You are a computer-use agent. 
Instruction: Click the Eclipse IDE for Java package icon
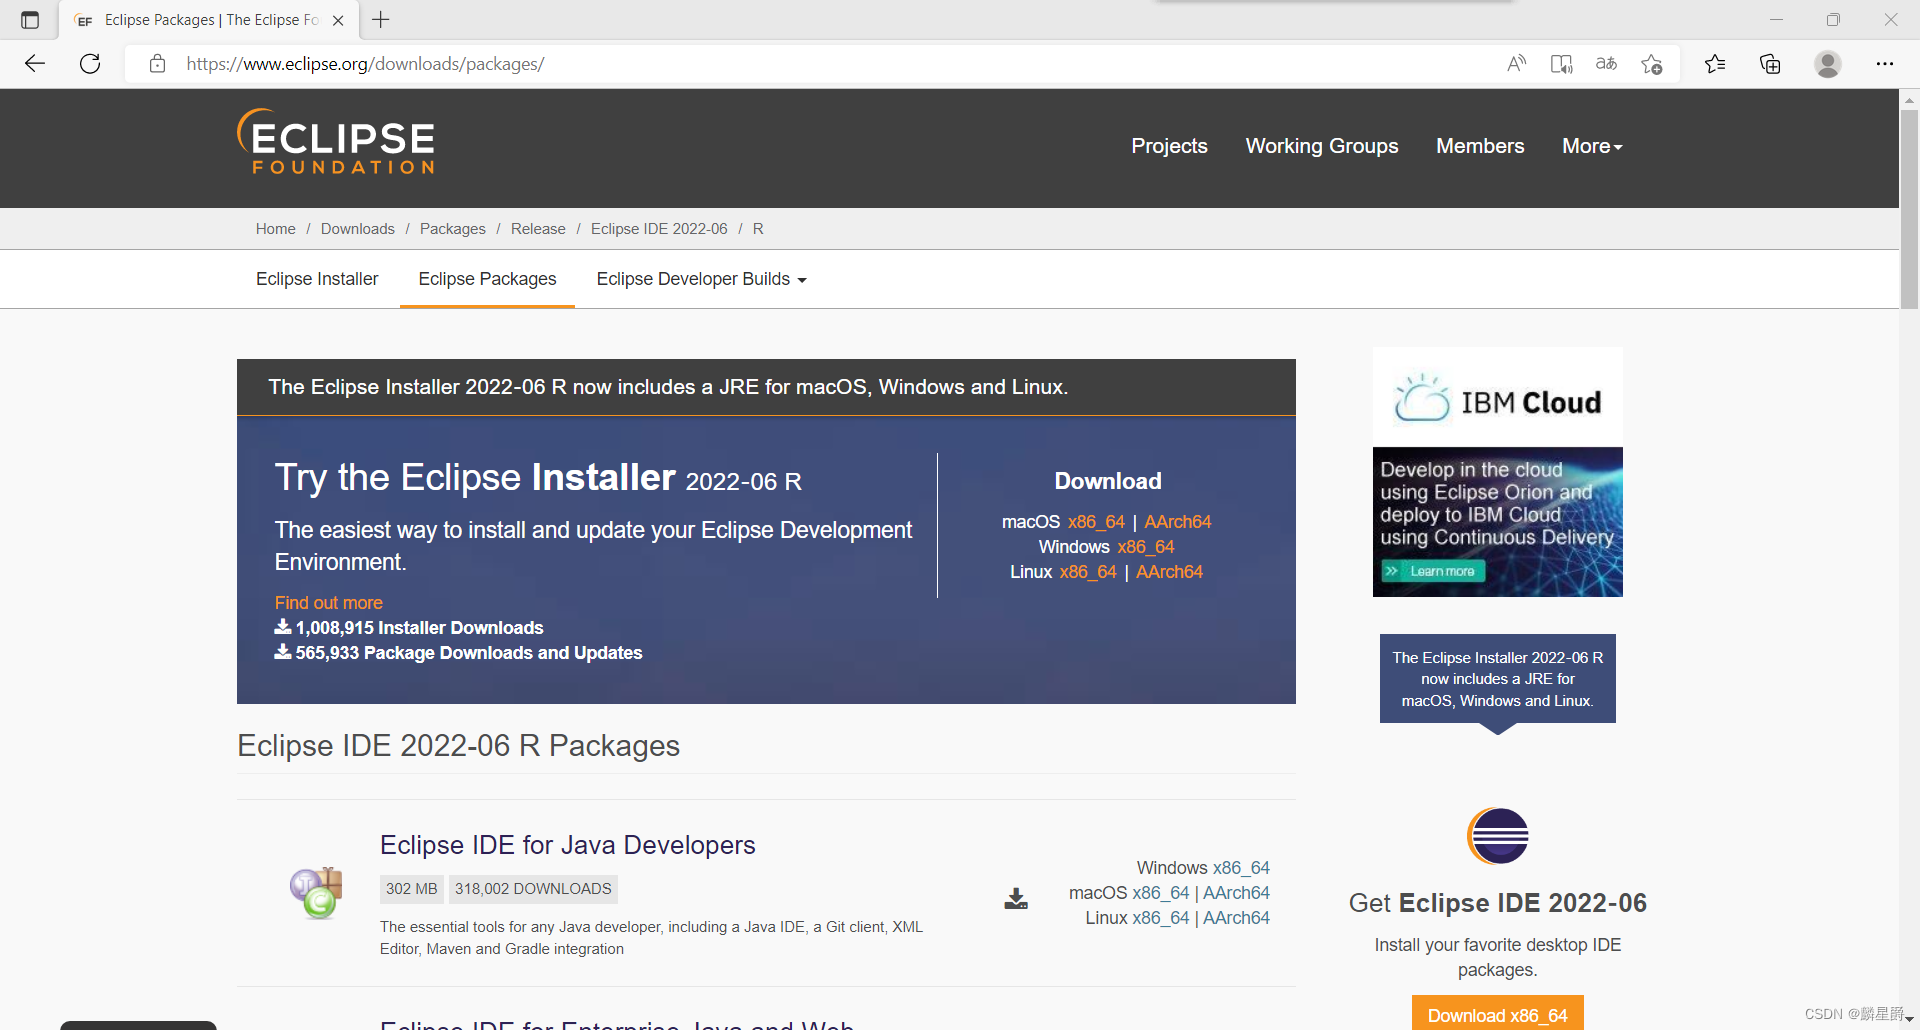317,892
